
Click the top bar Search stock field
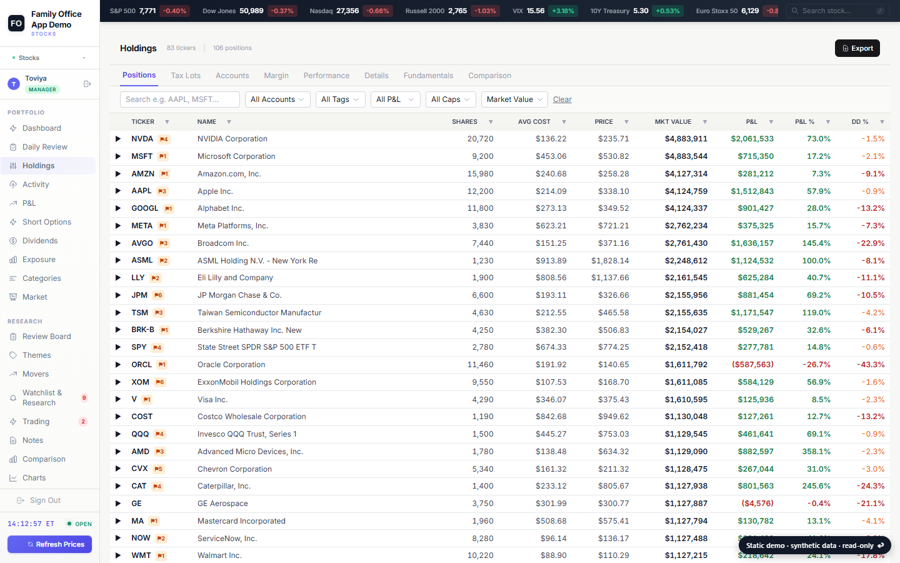click(x=837, y=11)
